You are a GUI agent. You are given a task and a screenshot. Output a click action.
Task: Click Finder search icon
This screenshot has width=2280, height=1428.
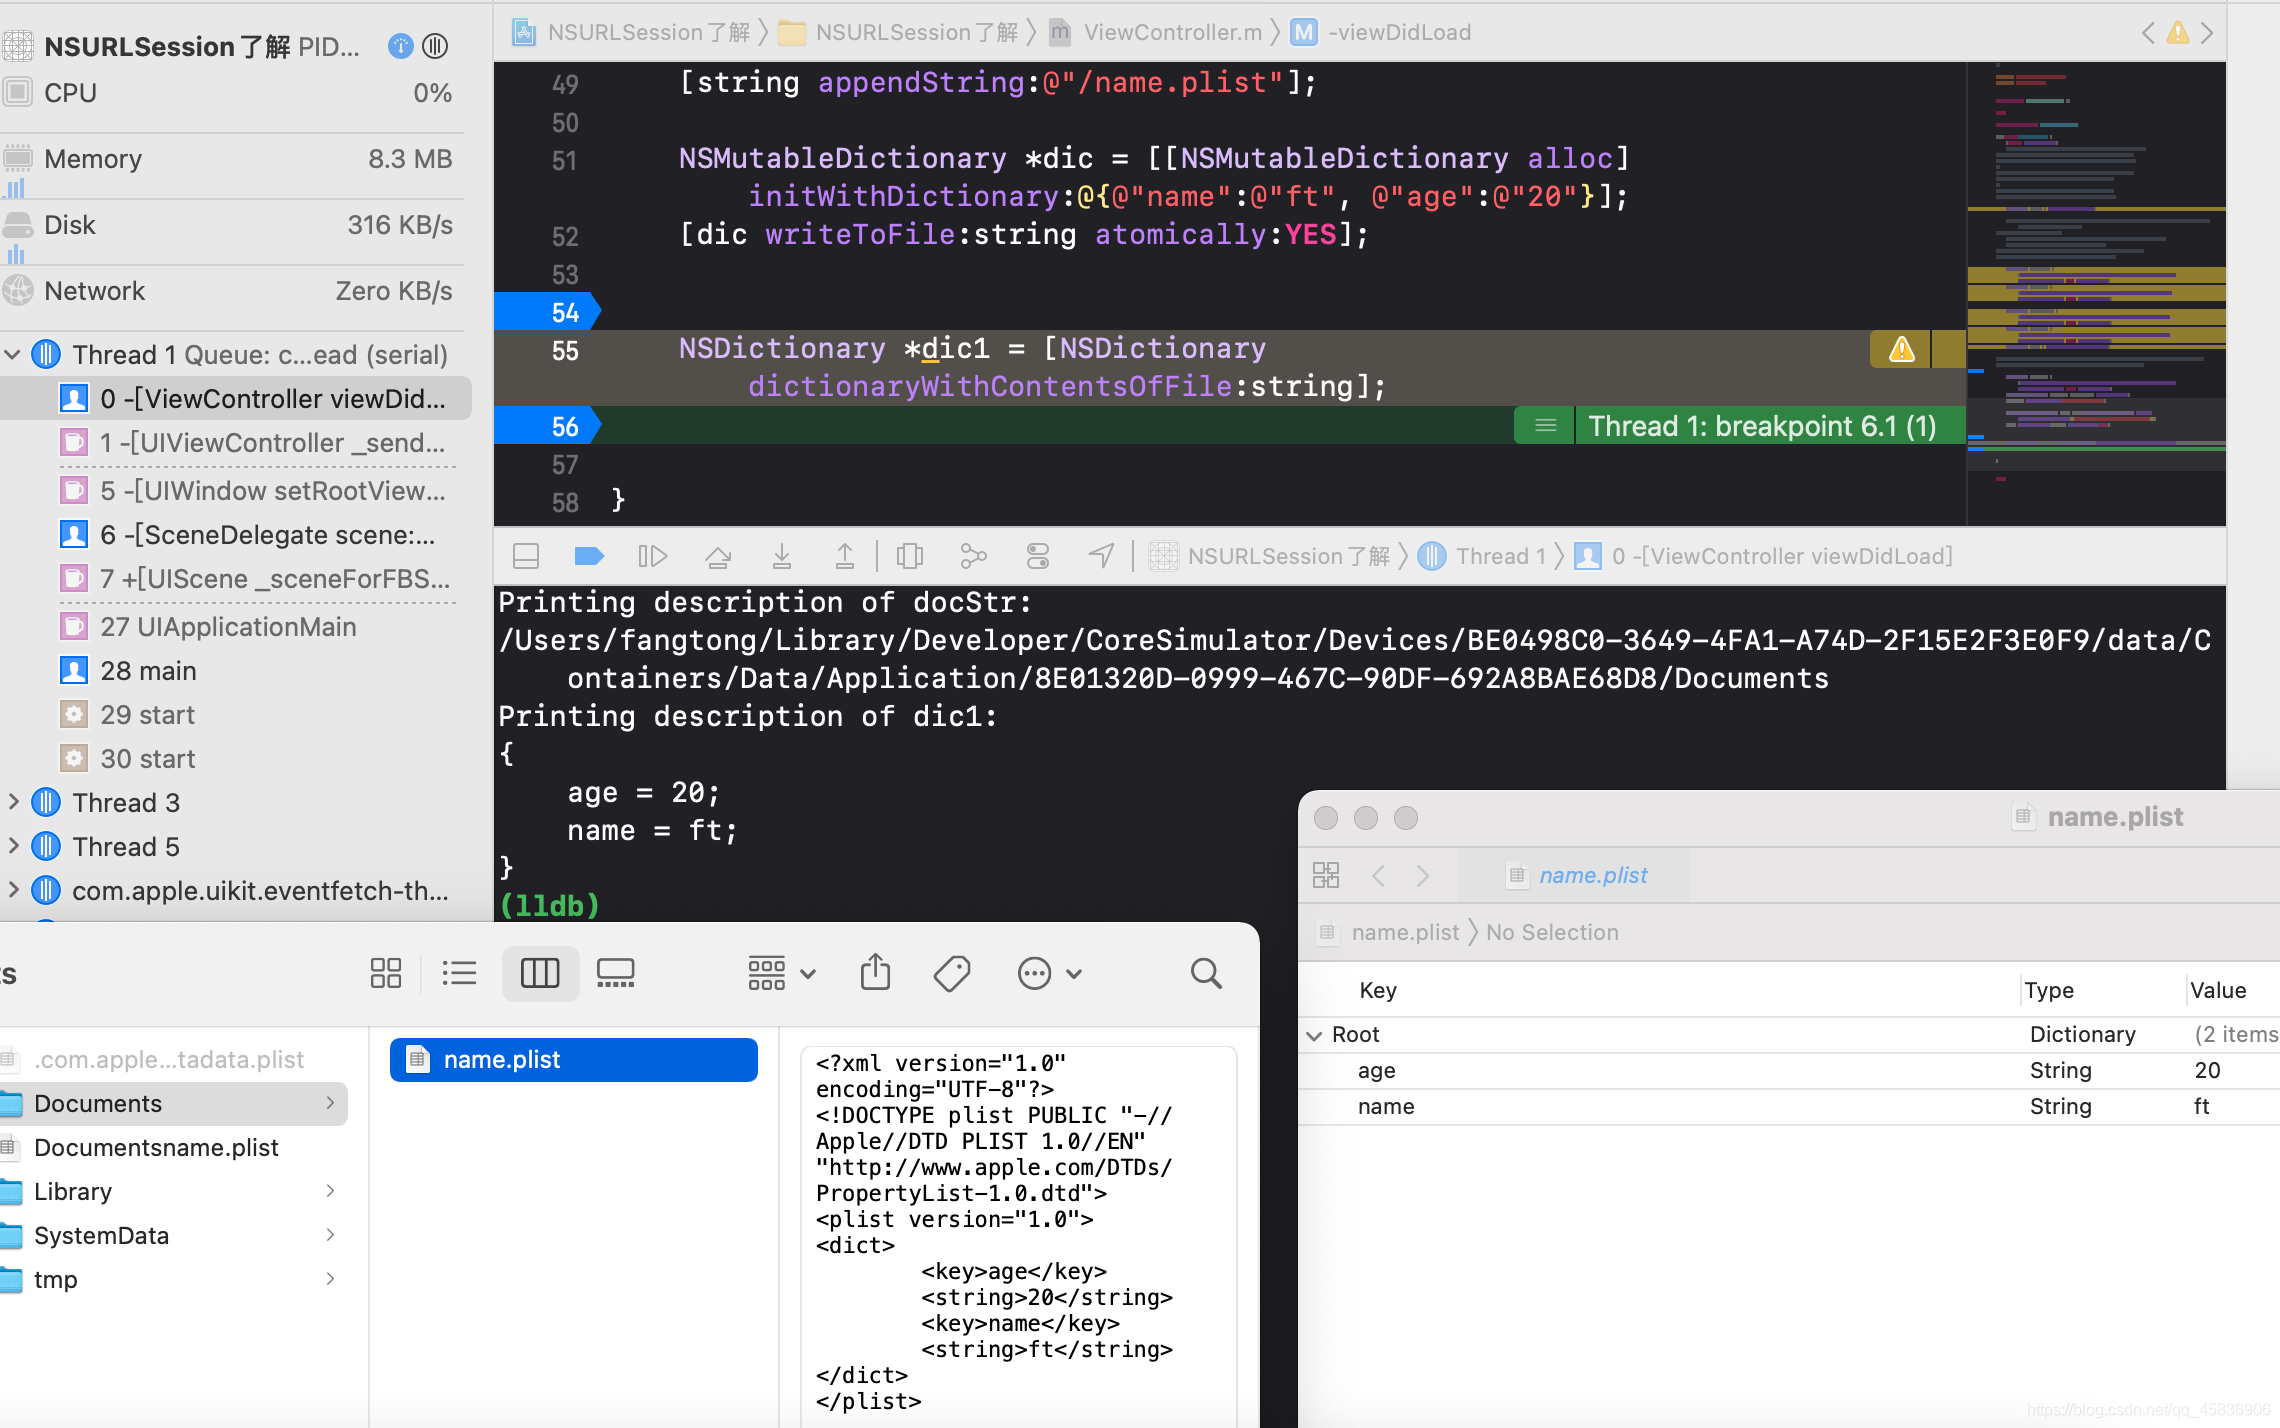coord(1206,973)
